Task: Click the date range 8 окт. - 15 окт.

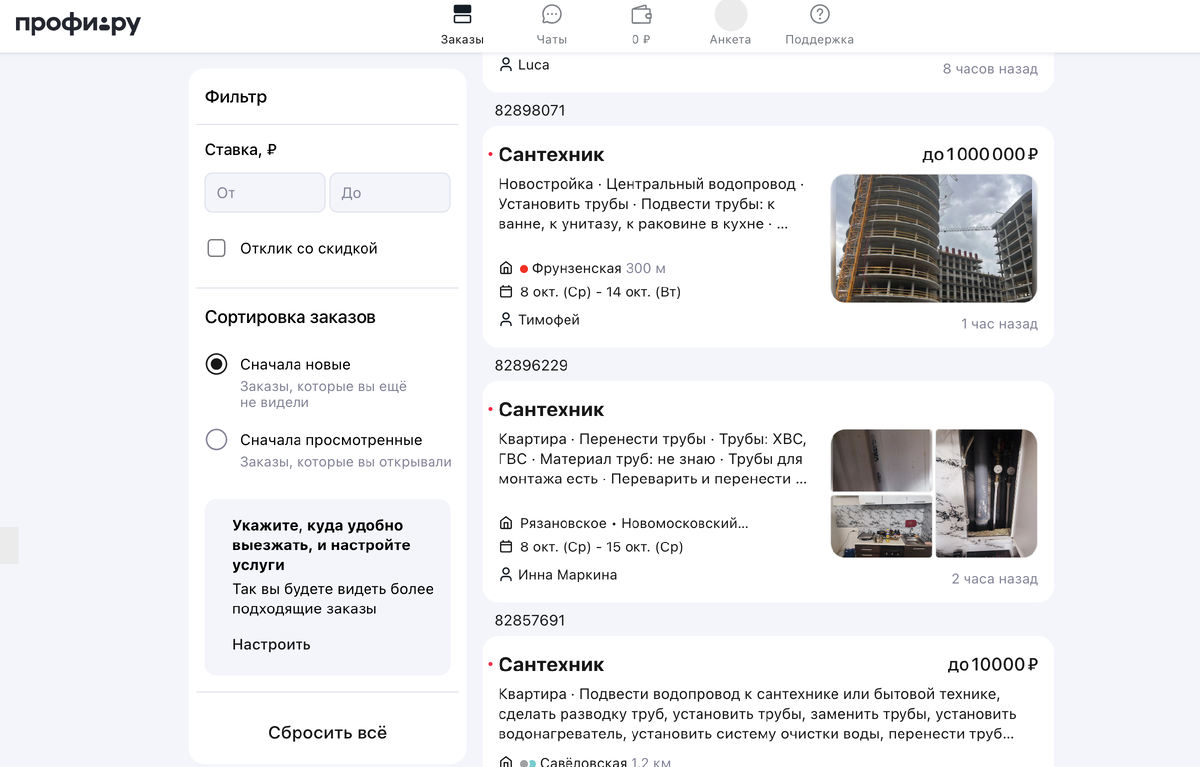Action: [602, 547]
